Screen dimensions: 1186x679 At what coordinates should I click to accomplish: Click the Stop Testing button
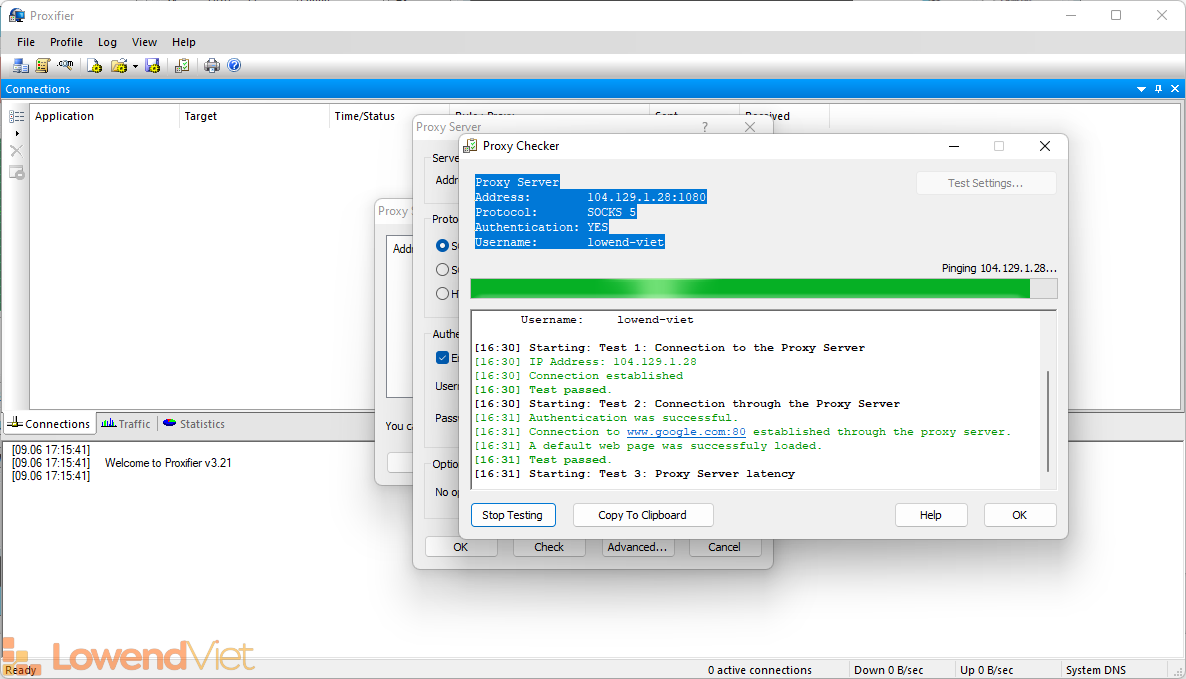pos(512,515)
